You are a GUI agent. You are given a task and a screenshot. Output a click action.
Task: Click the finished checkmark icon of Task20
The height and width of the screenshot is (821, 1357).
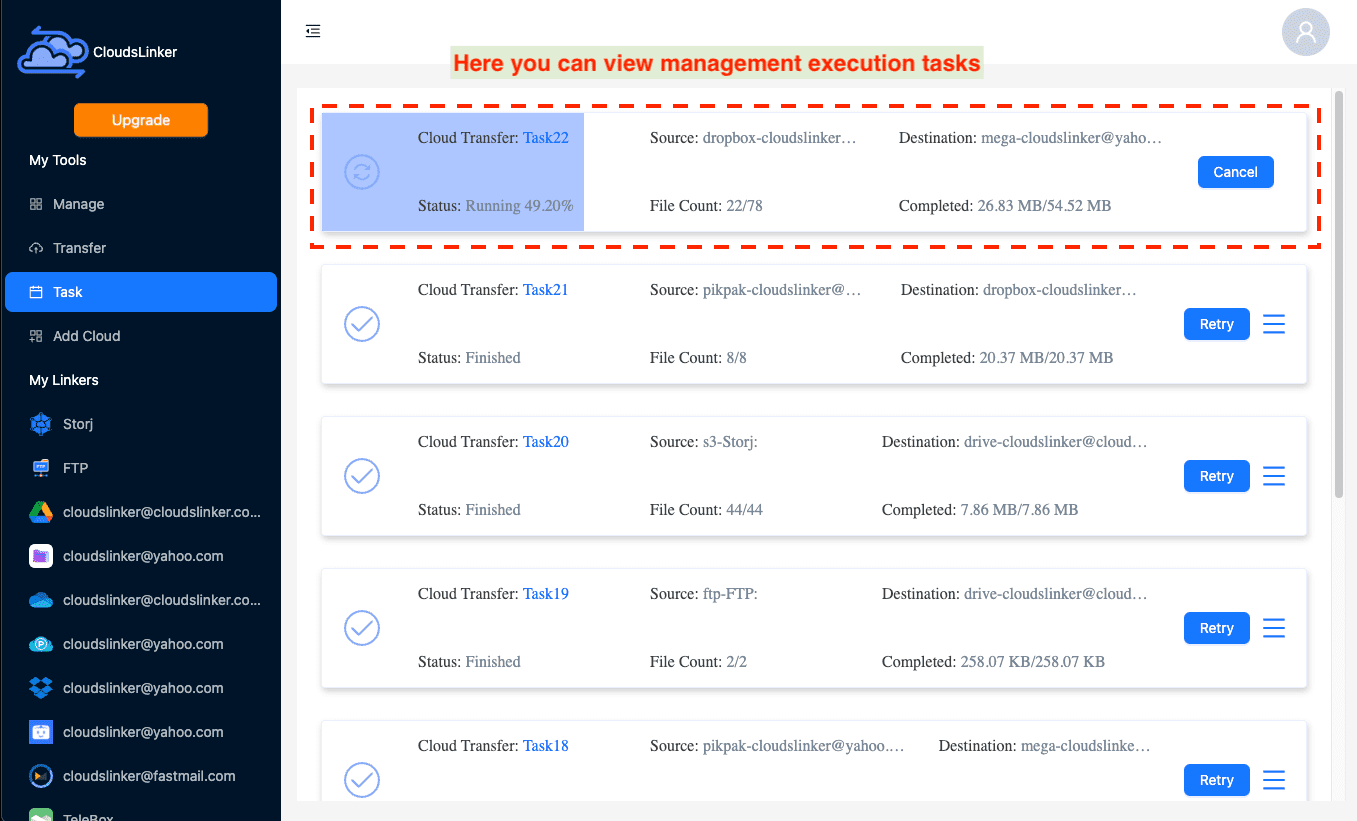pos(362,476)
